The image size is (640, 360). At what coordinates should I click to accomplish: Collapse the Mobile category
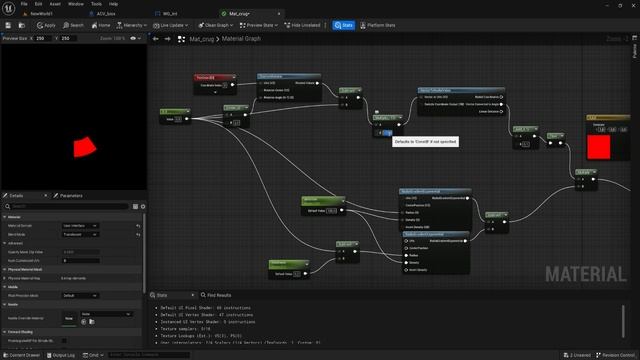[x=4, y=287]
